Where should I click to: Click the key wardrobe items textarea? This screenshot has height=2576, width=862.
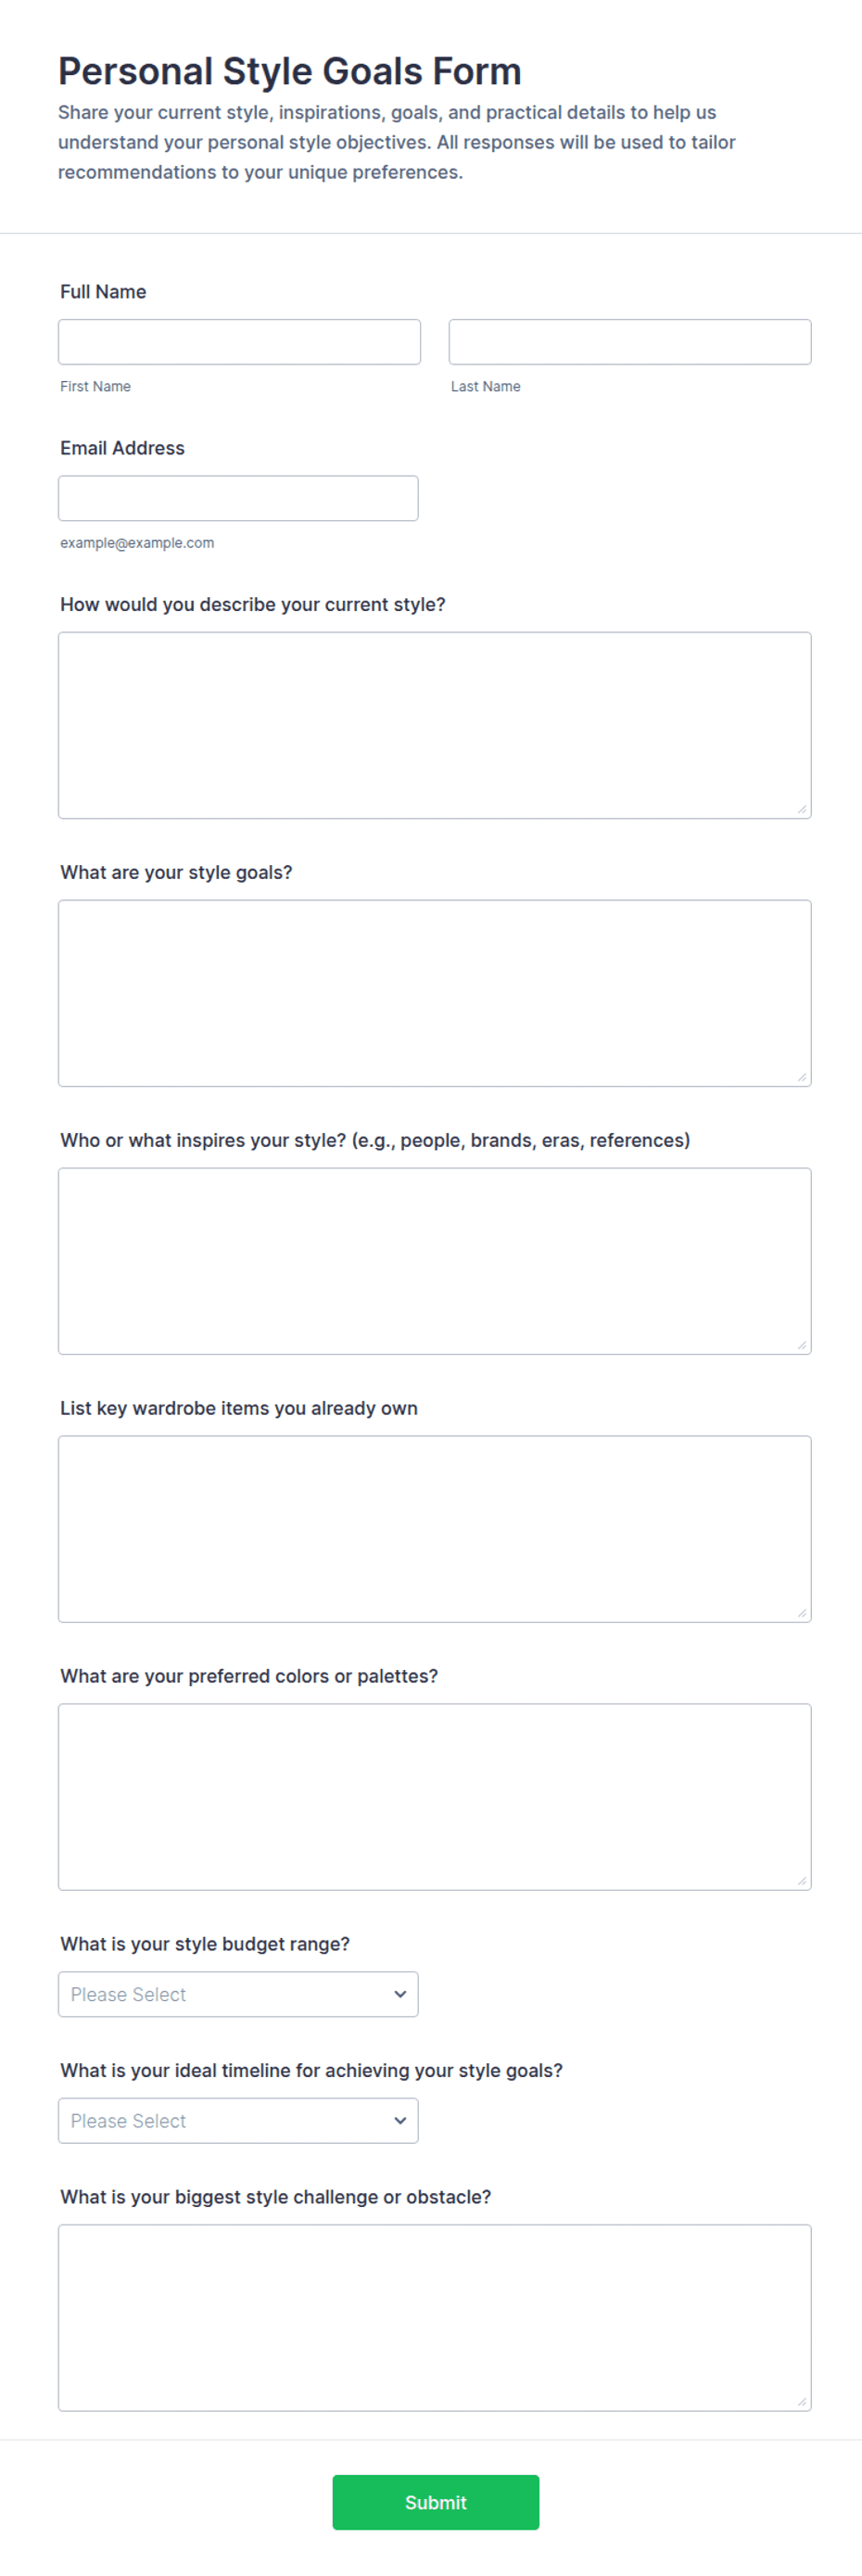[x=435, y=1529]
